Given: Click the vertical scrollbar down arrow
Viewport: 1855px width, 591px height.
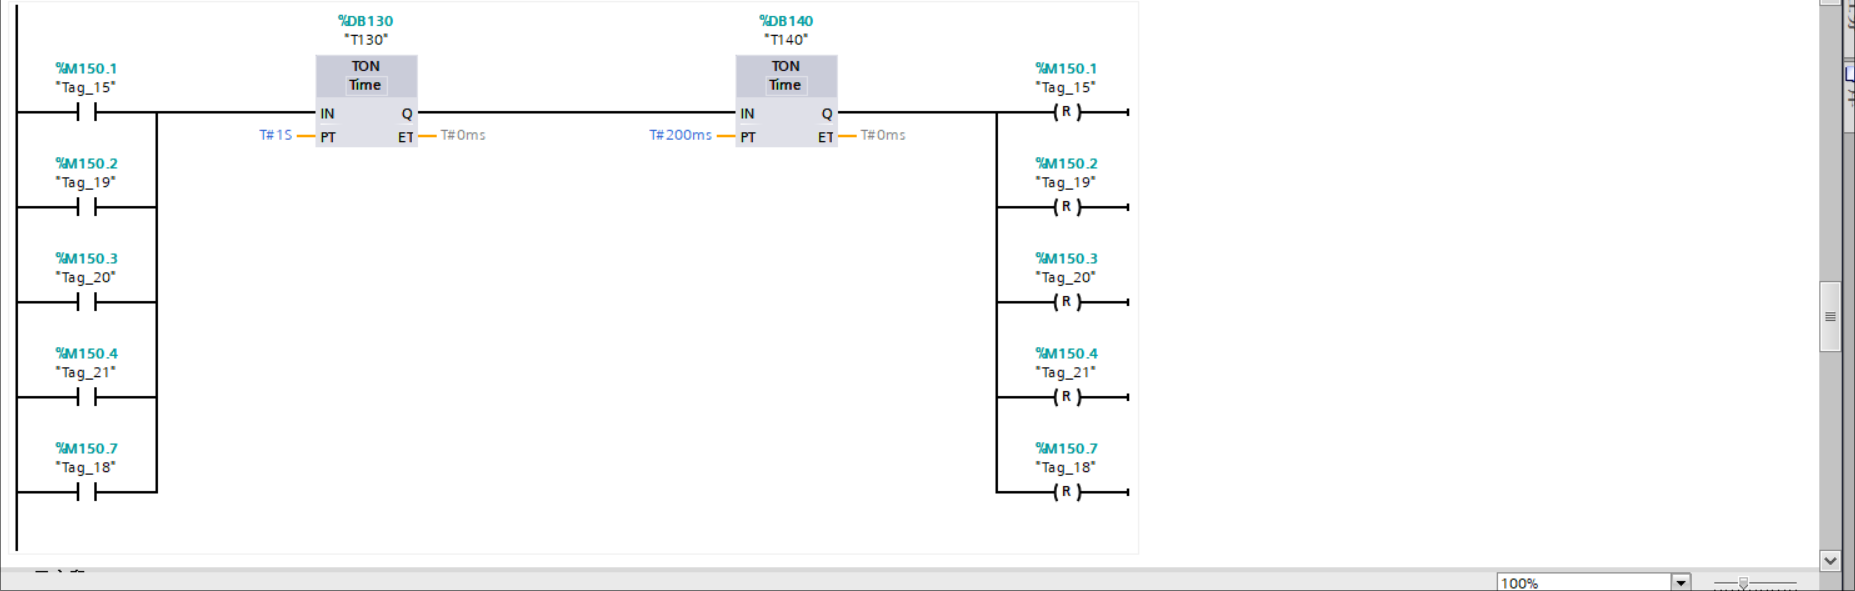Looking at the screenshot, I should click(x=1830, y=560).
